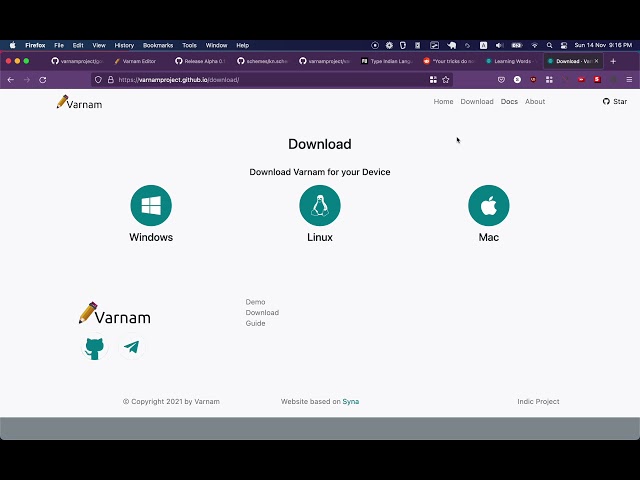
Task: Select the Mac apple download icon
Action: pyautogui.click(x=489, y=205)
